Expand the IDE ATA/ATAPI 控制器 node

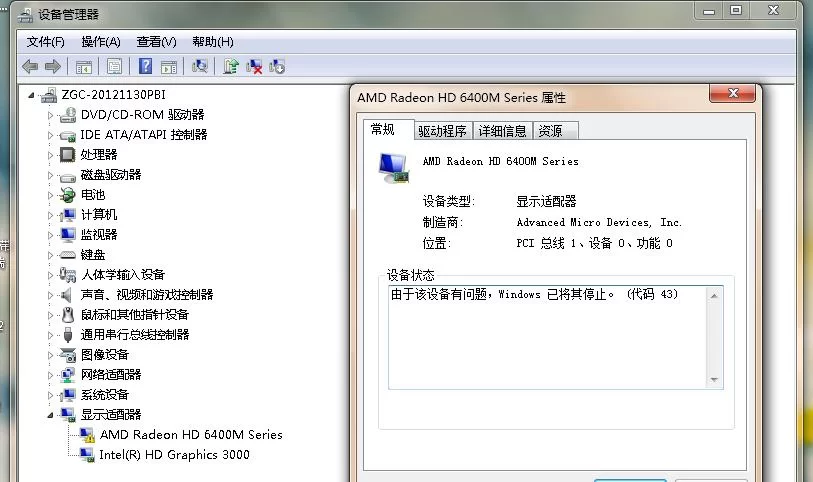coord(50,135)
